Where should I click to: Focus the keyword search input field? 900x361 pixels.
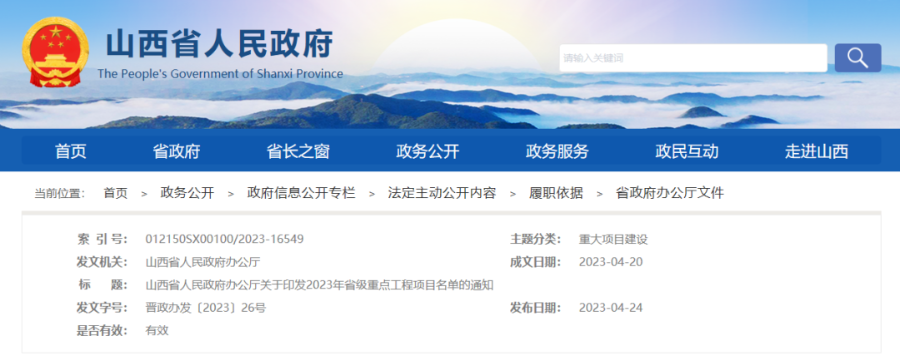[x=693, y=58]
